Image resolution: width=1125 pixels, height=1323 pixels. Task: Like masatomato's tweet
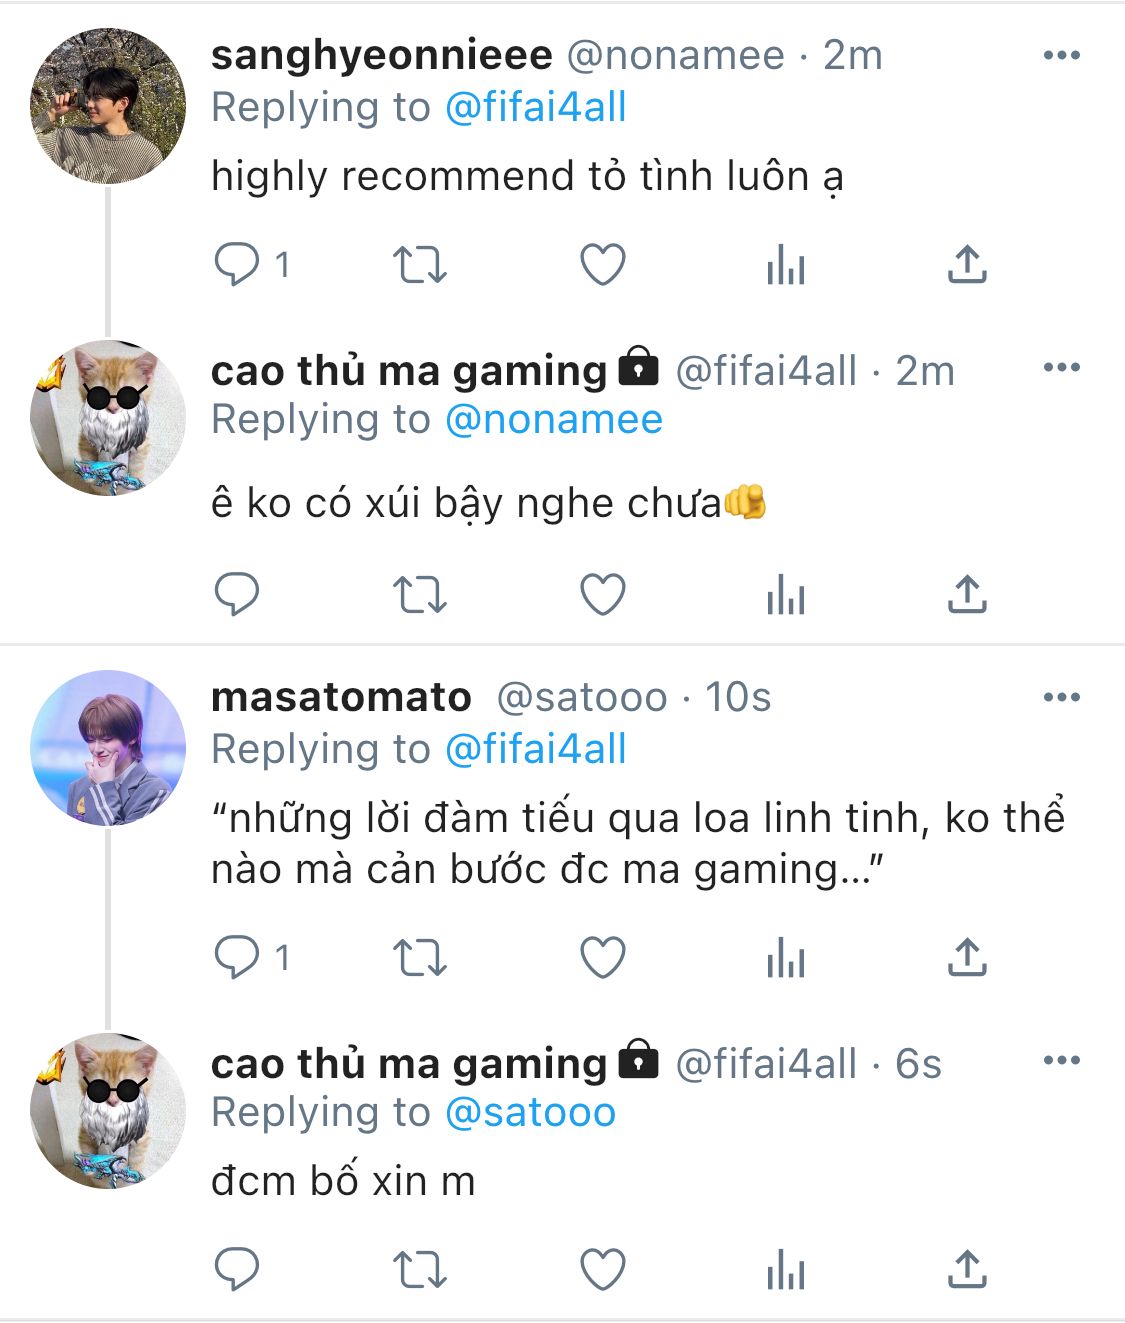[x=603, y=957]
